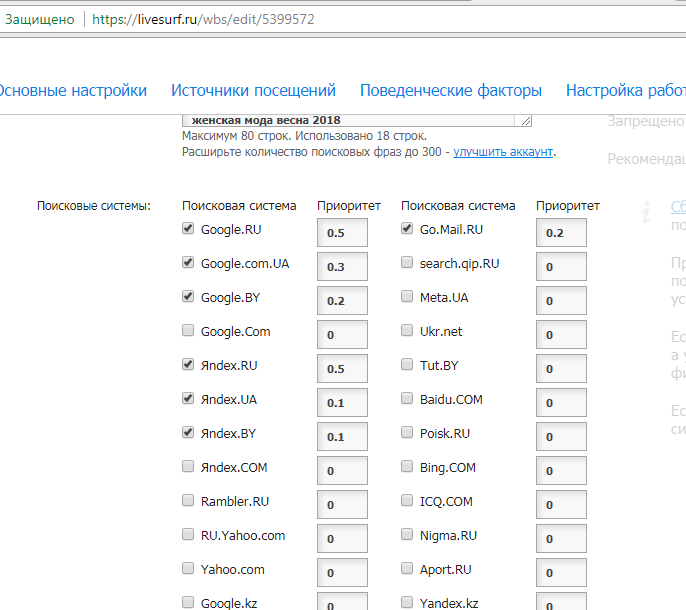686x610 pixels.
Task: Uncheck the Google.RU checkbox
Action: pyautogui.click(x=189, y=229)
